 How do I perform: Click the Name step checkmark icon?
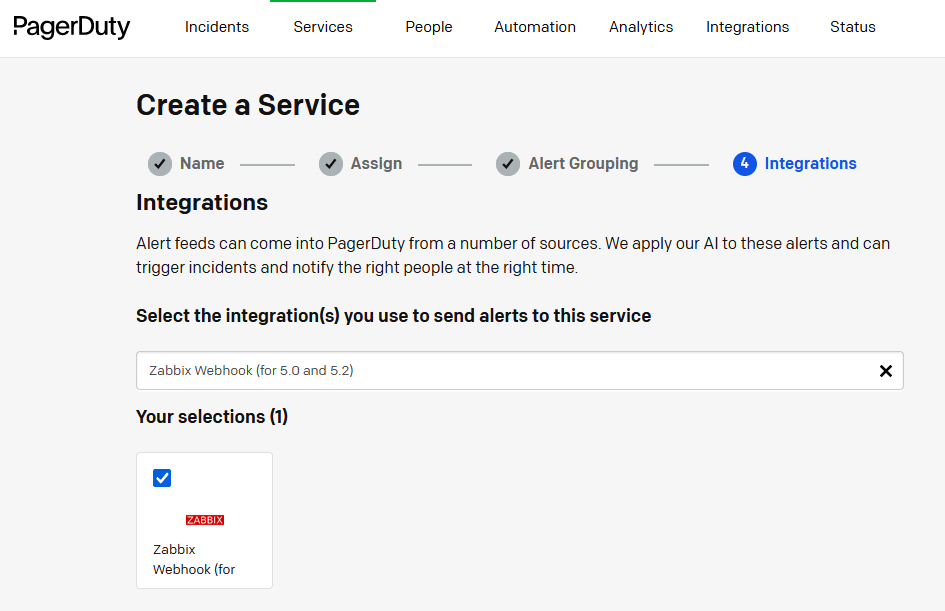click(160, 164)
